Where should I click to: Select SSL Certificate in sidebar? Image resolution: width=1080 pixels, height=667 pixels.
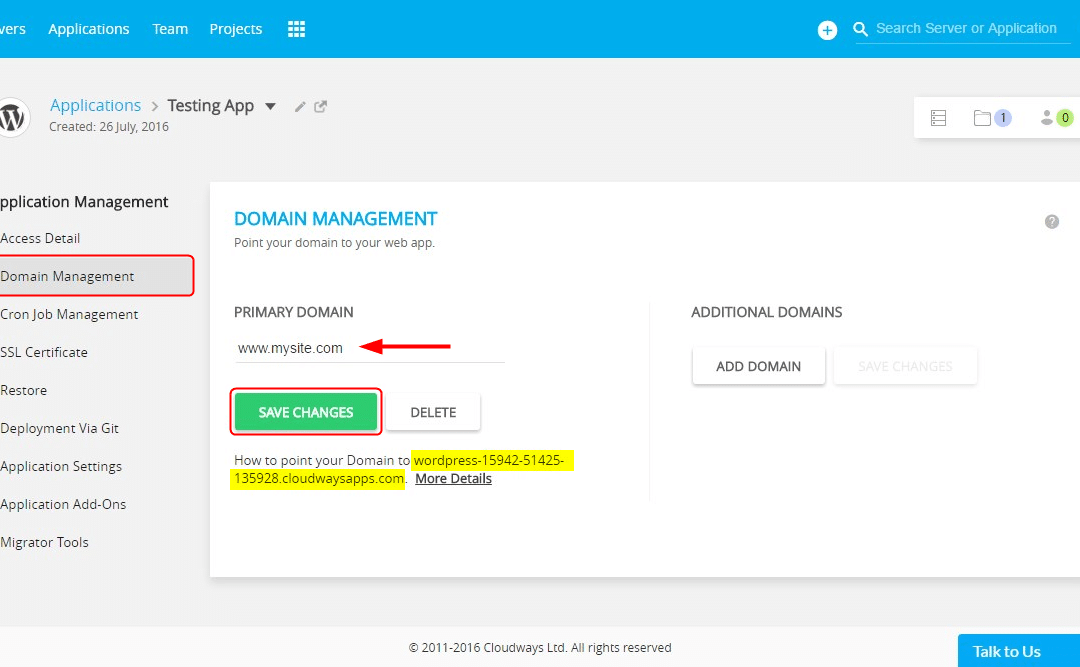[44, 352]
